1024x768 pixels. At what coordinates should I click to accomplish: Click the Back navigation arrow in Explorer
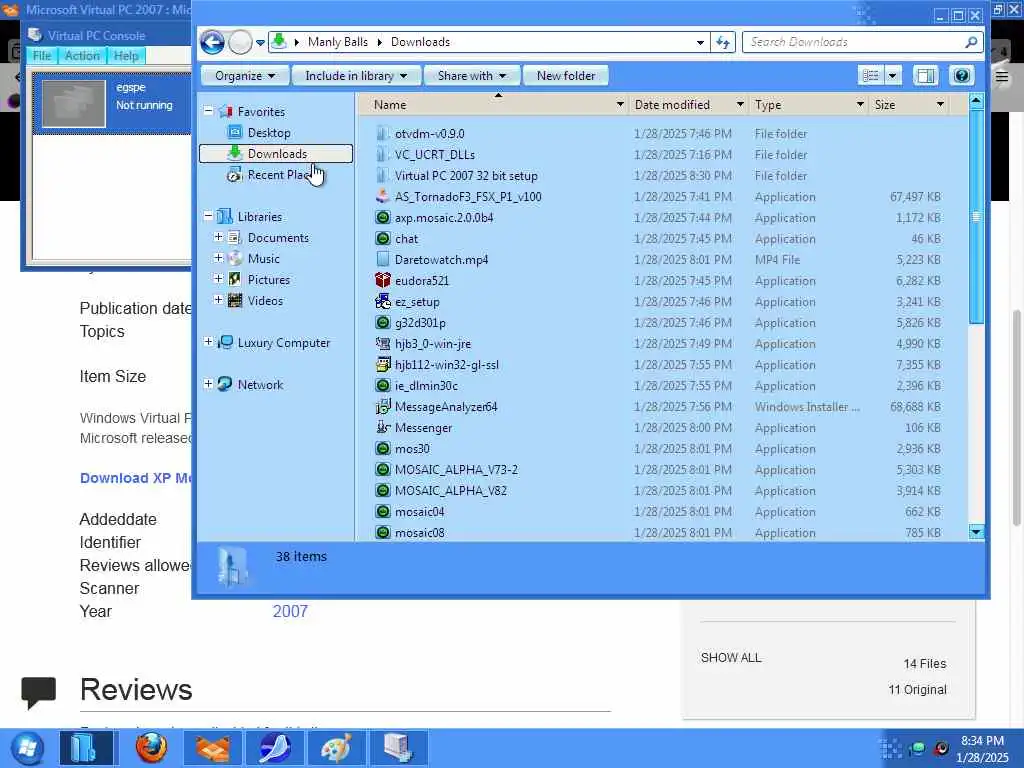pyautogui.click(x=212, y=42)
